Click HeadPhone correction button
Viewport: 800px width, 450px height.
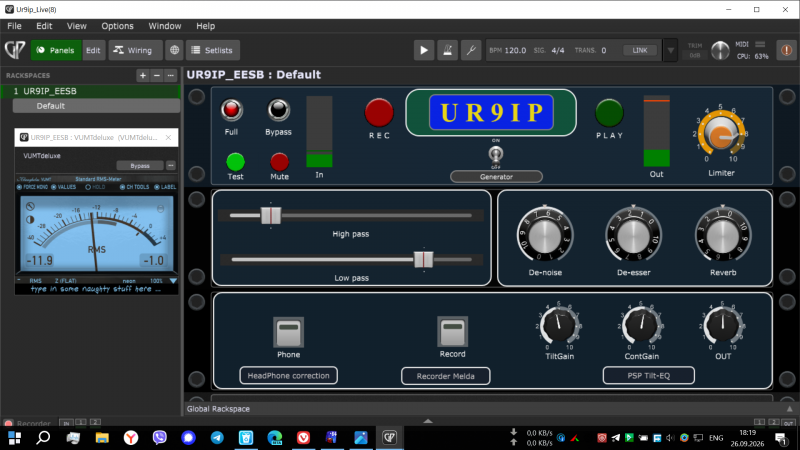click(x=288, y=376)
